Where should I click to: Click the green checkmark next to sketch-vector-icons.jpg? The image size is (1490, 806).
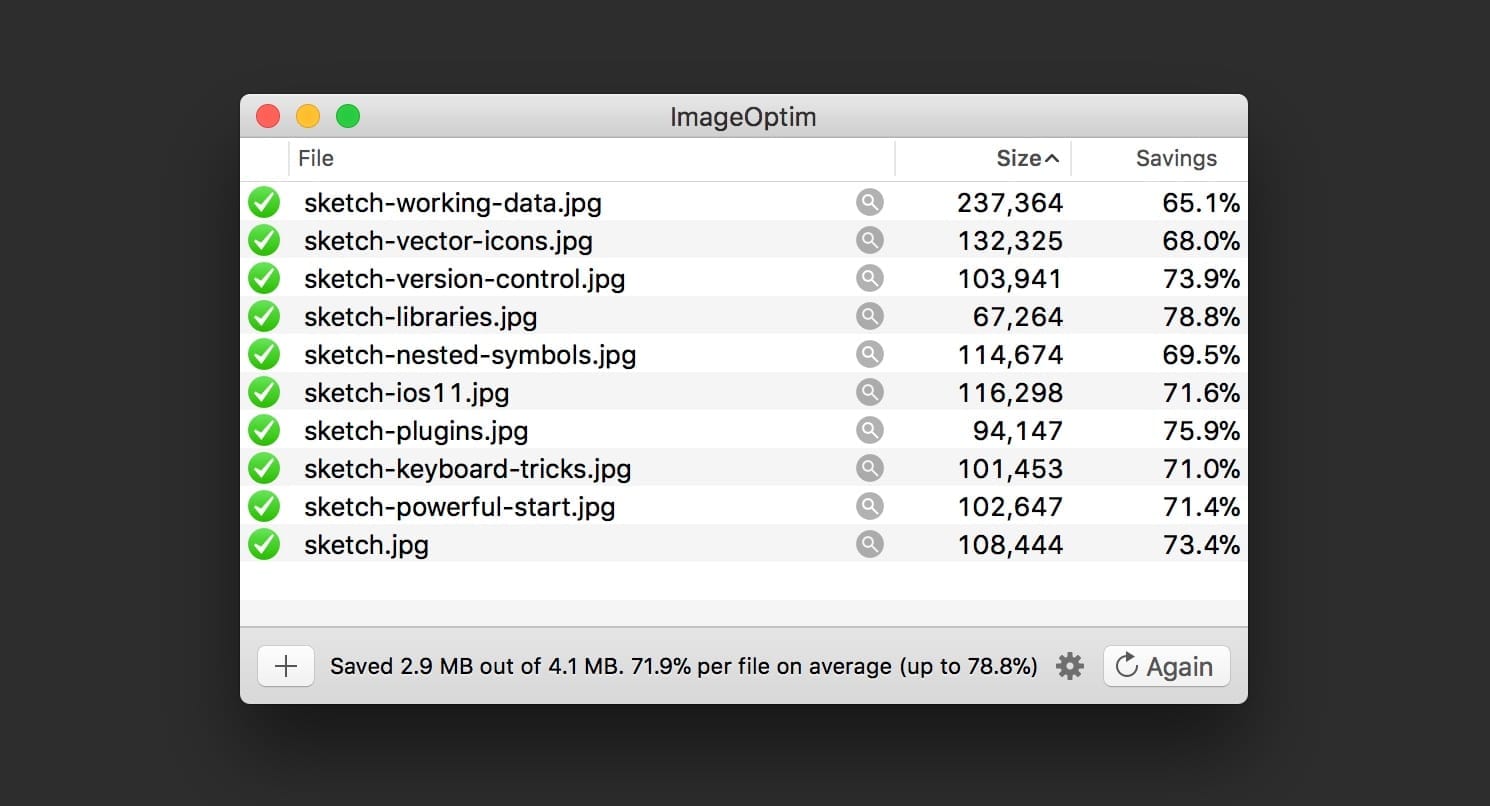coord(264,239)
